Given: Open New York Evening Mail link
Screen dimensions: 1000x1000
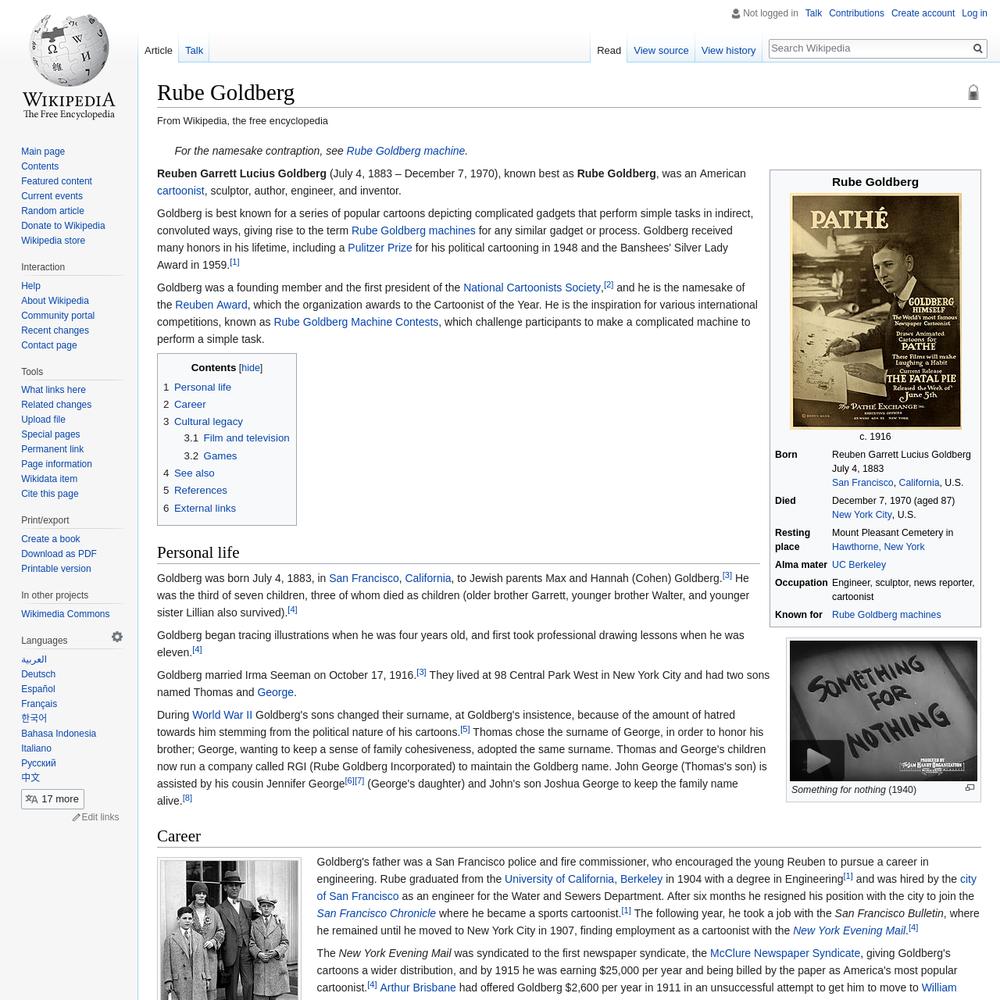Looking at the screenshot, I should pos(849,930).
